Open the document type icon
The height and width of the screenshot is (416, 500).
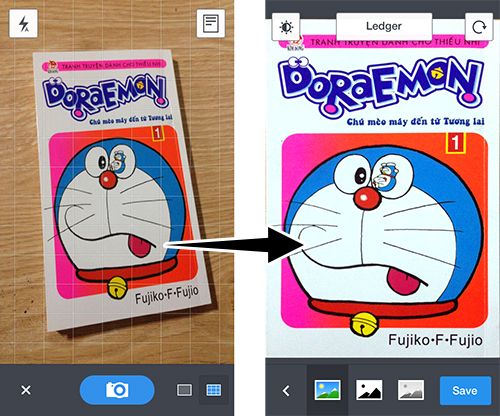211,23
